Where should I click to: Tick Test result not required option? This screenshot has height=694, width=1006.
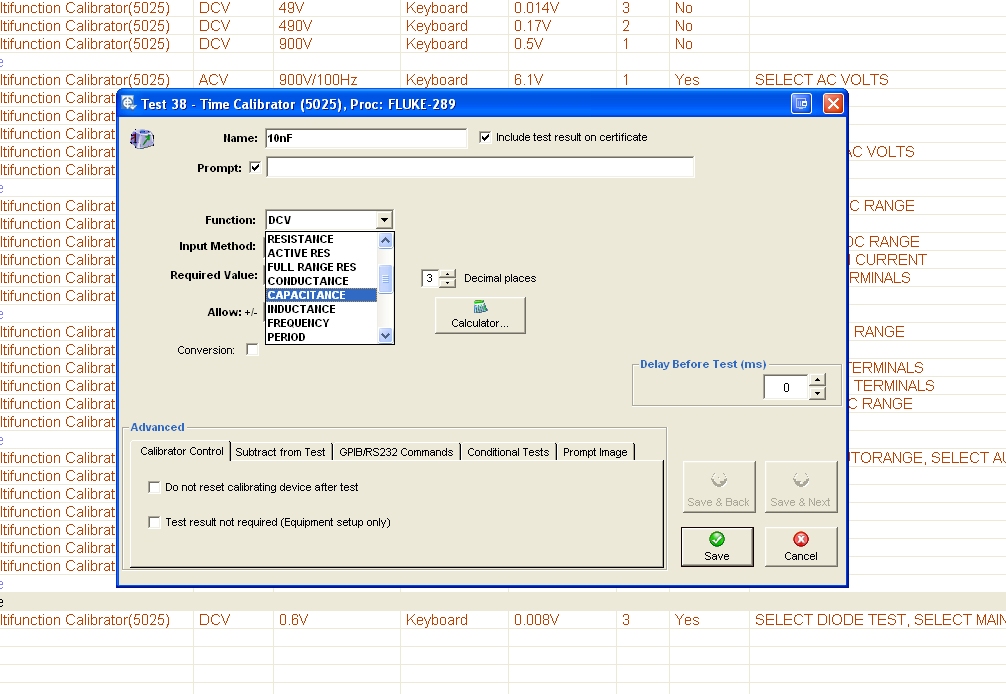click(154, 522)
